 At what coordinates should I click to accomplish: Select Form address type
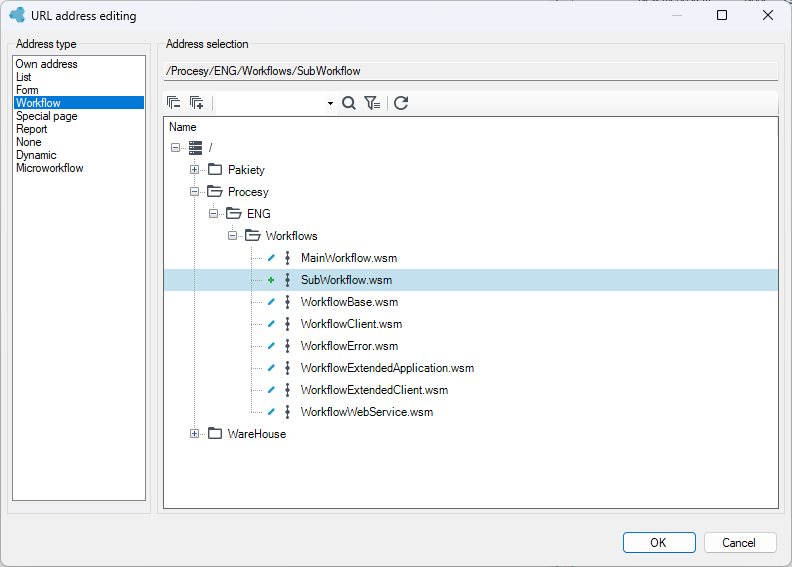(79, 90)
